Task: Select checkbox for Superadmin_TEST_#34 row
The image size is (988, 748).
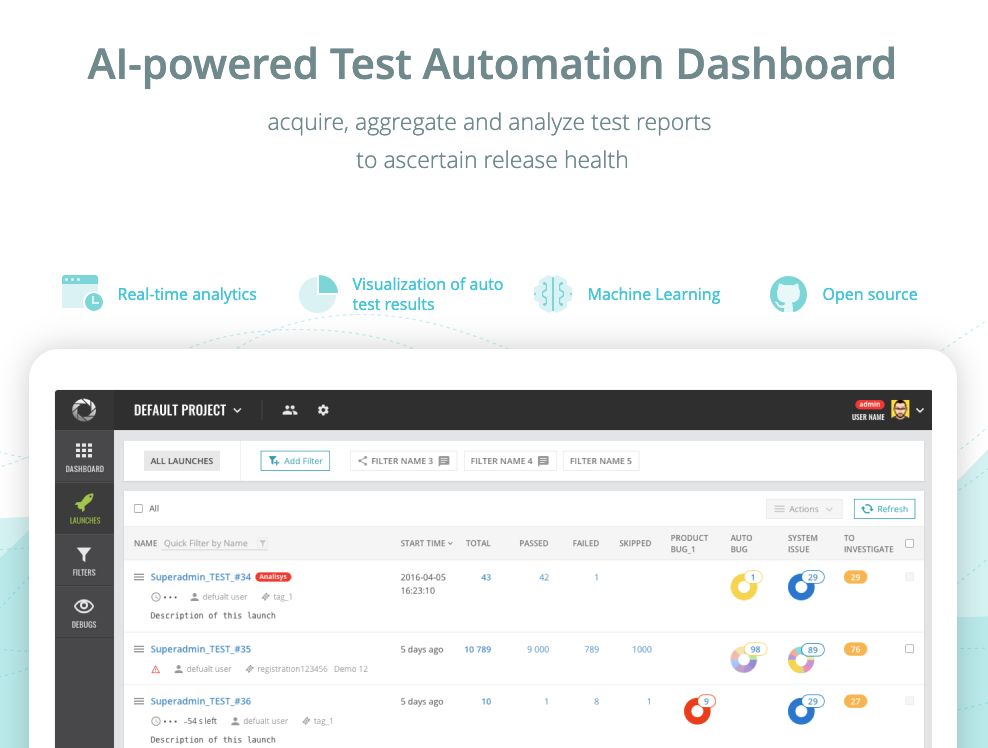Action: pyautogui.click(x=909, y=577)
